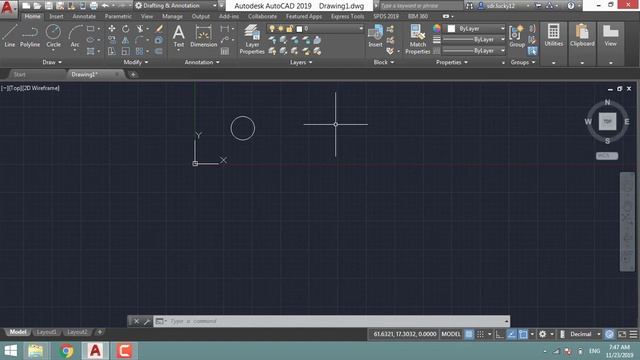Image resolution: width=640 pixels, height=360 pixels.
Task: Open the Annotate ribbon tab
Action: tap(84, 16)
